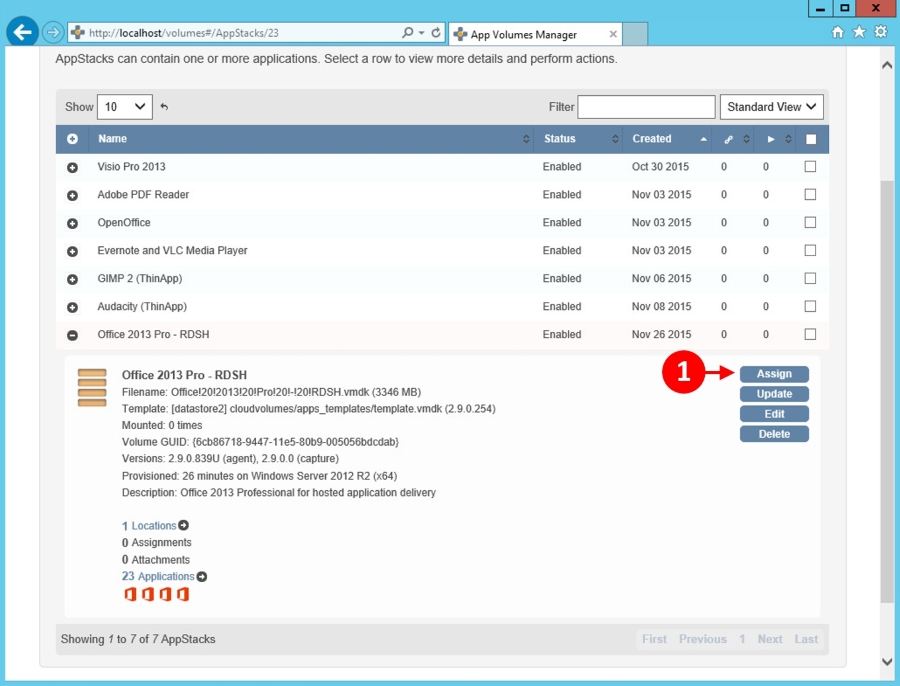Click the first Office application icon
Screen dimensions: 900x686
pyautogui.click(x=130, y=594)
